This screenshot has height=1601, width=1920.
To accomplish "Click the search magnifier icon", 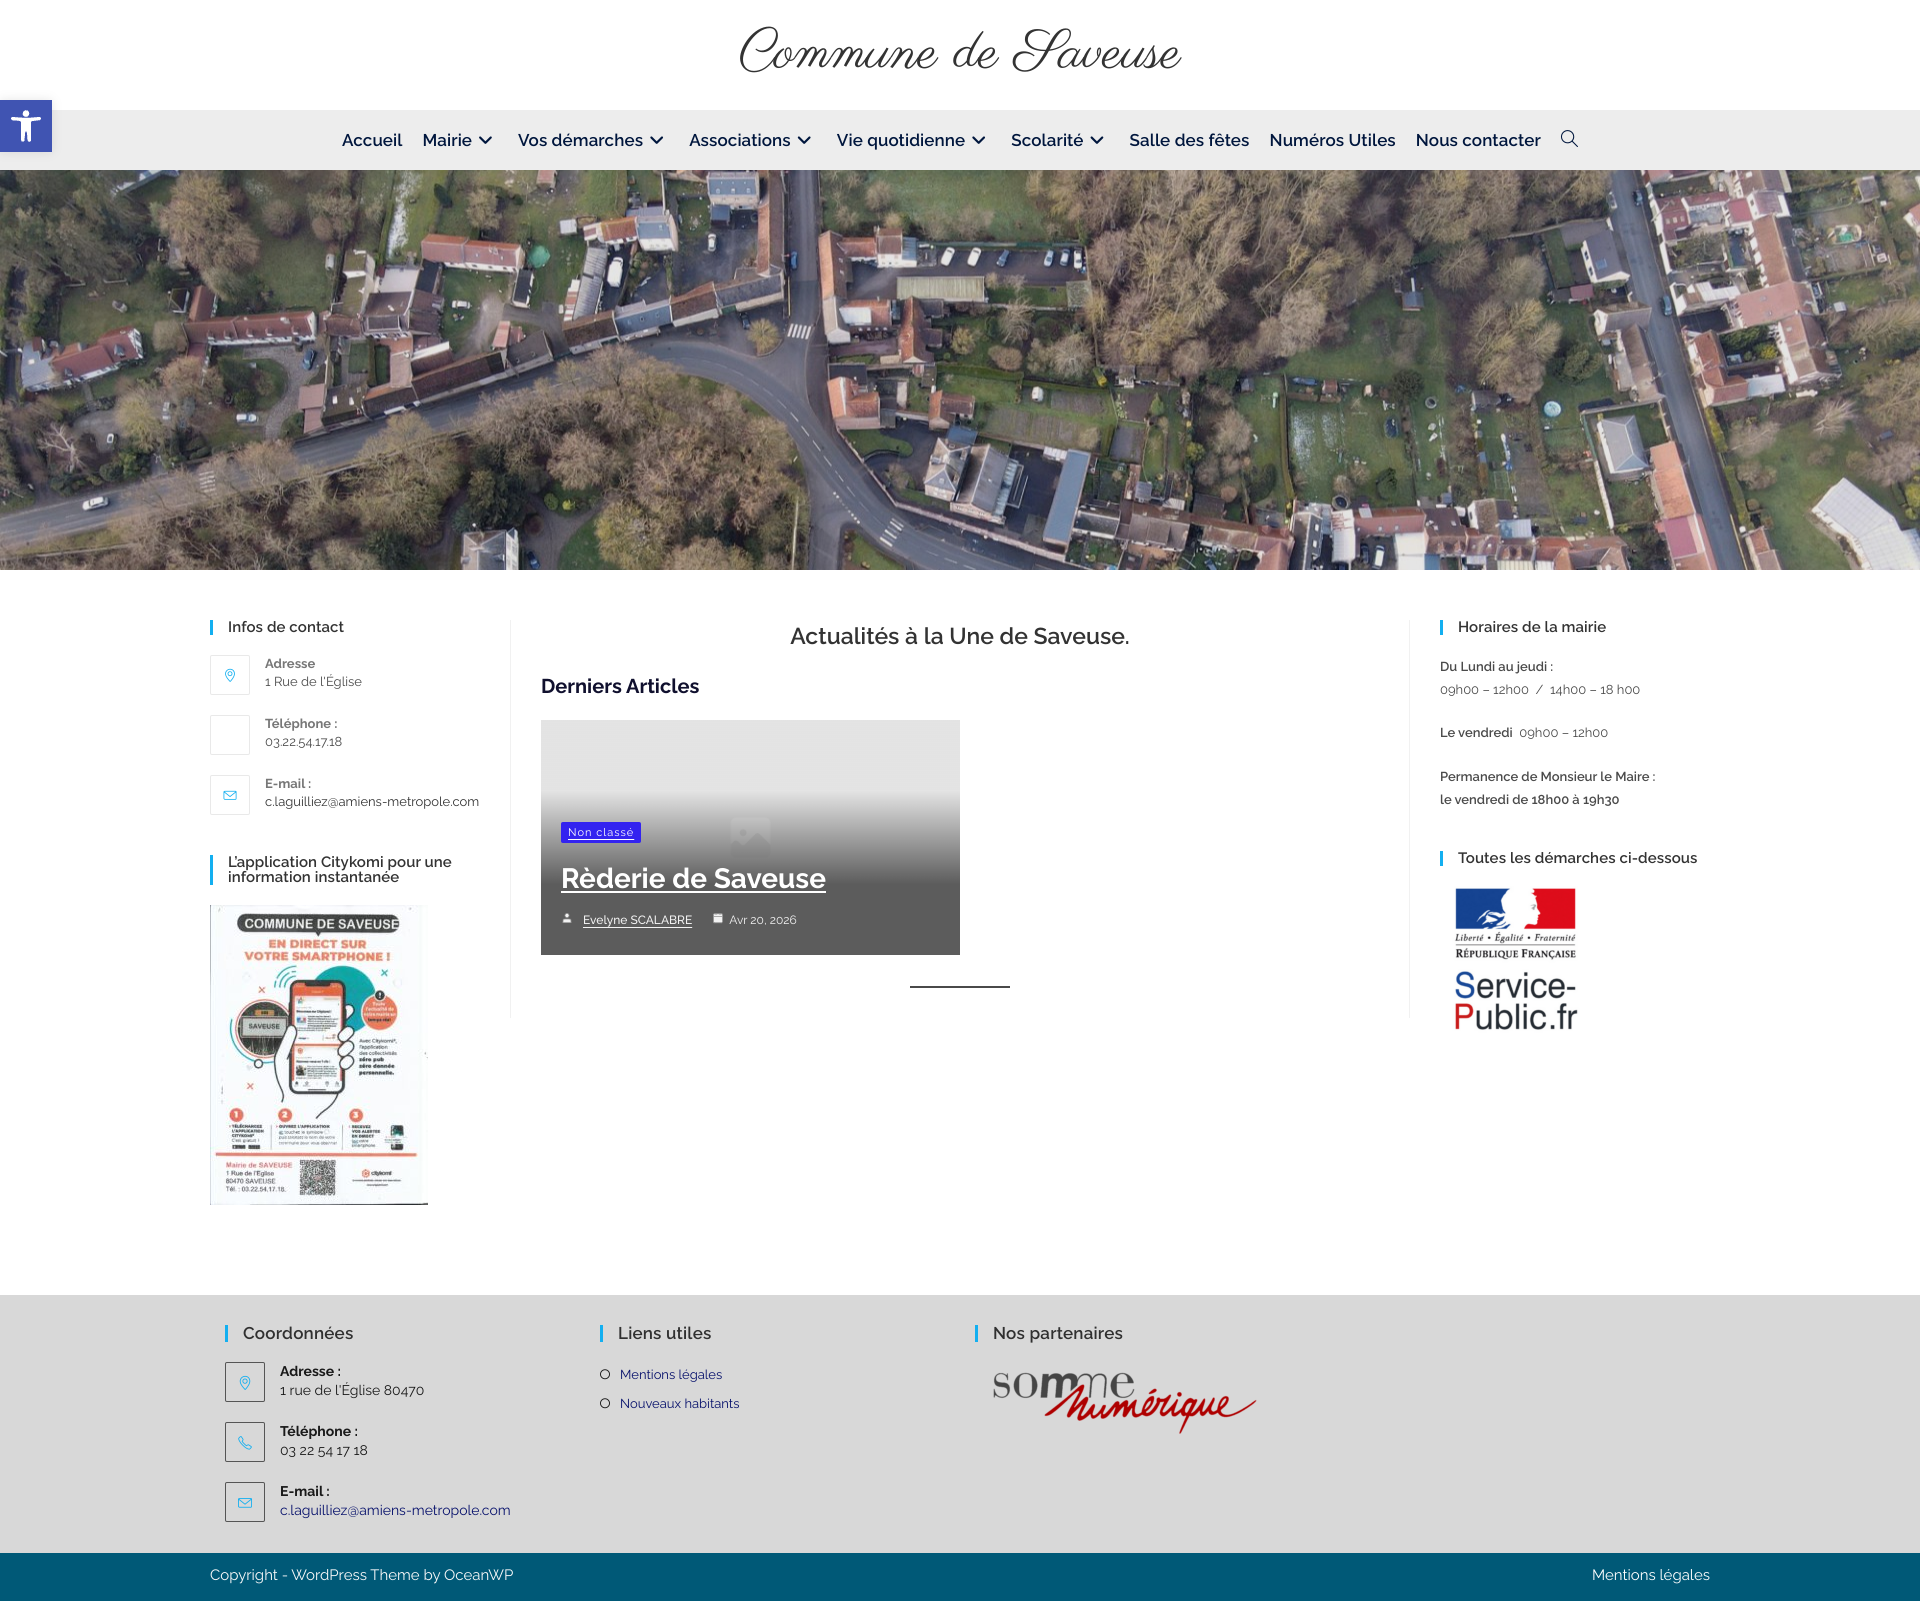I will (x=1569, y=139).
